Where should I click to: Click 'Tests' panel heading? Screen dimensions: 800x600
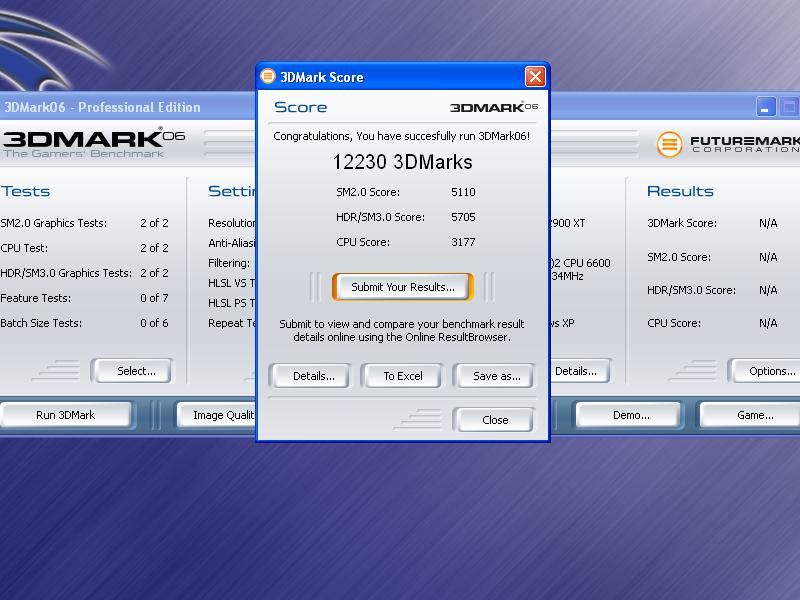click(25, 191)
